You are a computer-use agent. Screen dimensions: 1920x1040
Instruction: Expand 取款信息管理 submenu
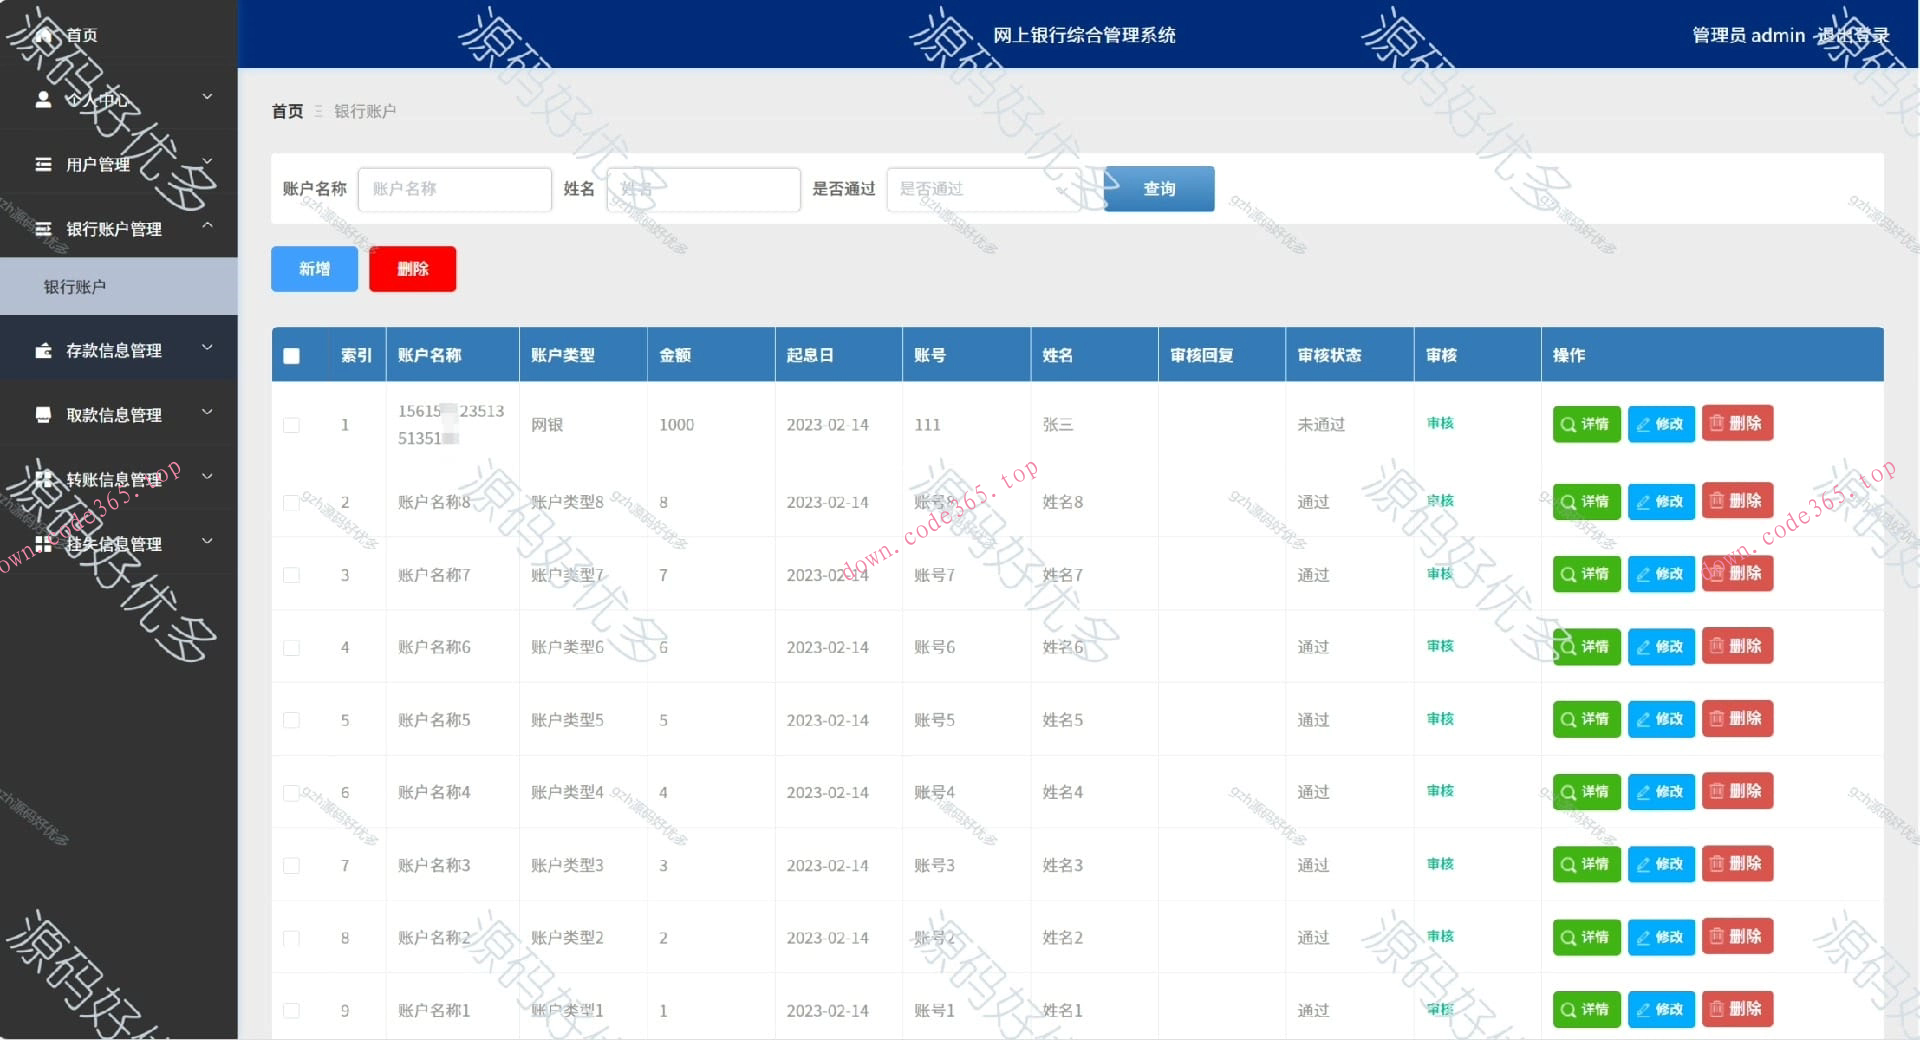pyautogui.click(x=206, y=412)
